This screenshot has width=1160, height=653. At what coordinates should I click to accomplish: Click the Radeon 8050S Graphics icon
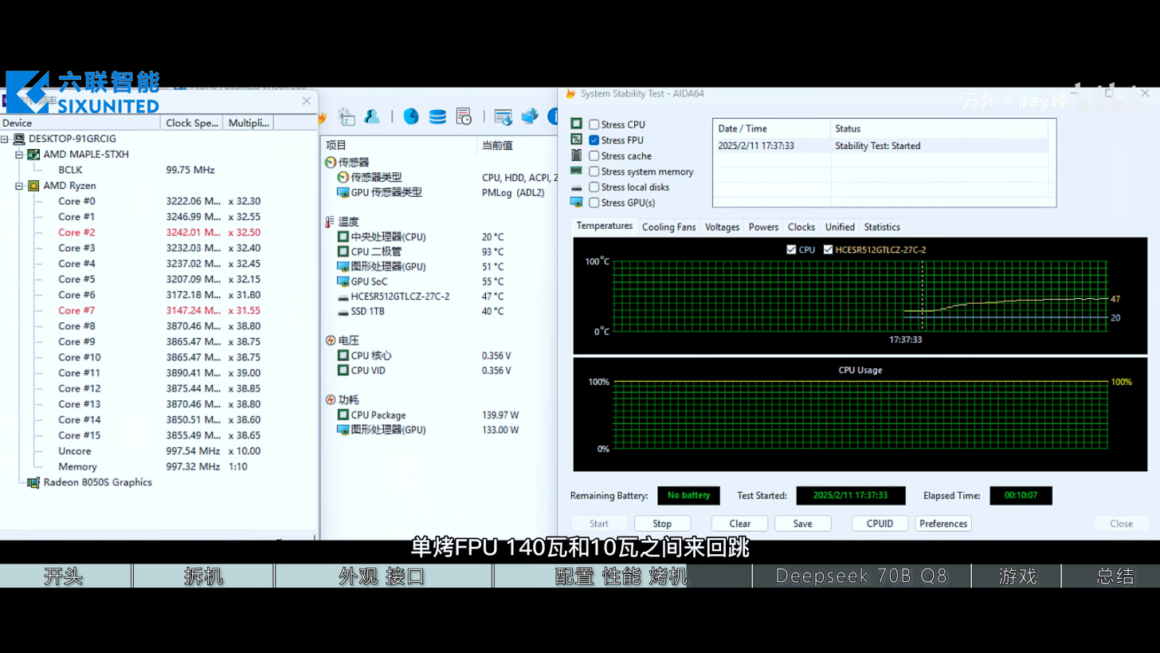(x=33, y=482)
